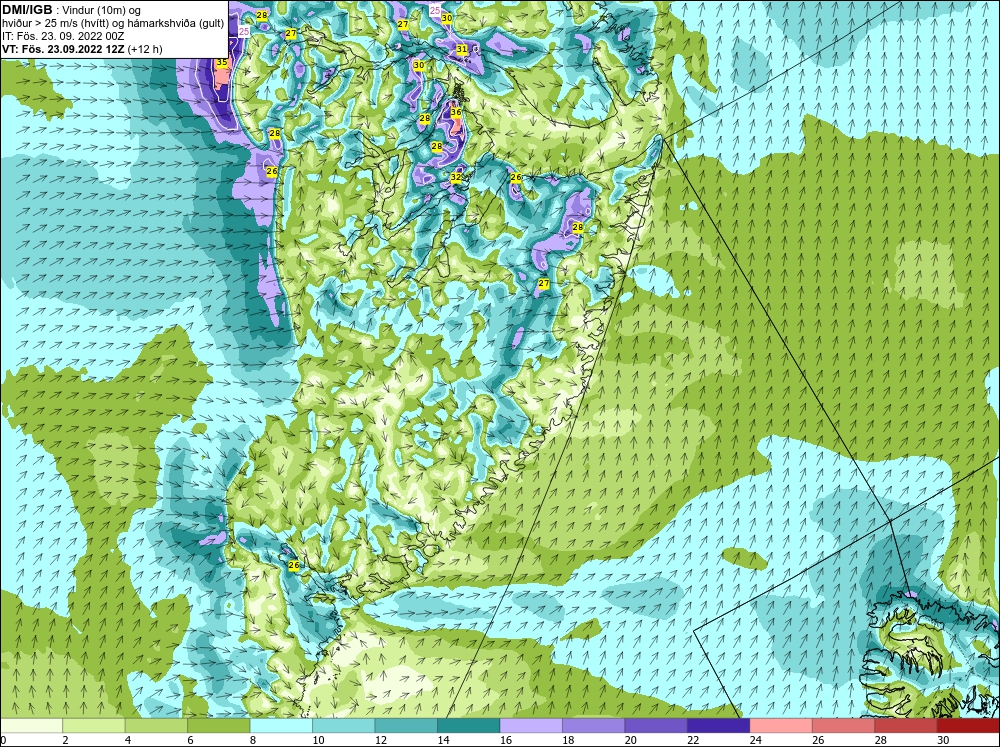This screenshot has height=747, width=1000.
Task: Pick the 26–28 m/s salmon legend swatch
Action: tap(844, 725)
